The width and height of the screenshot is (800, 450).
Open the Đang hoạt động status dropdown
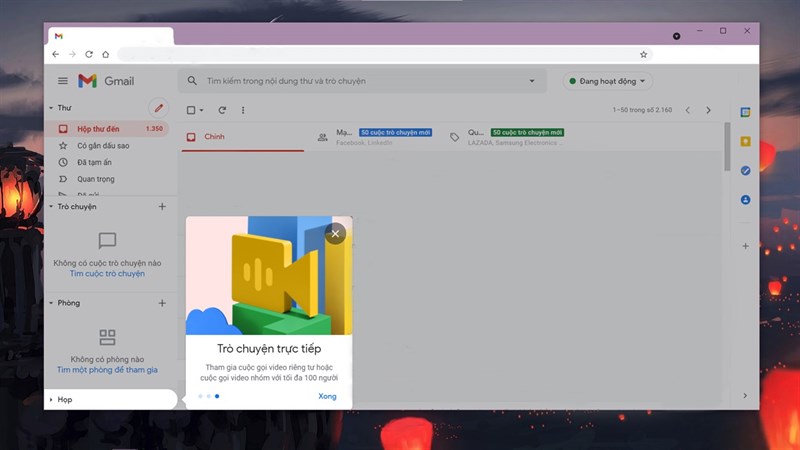pyautogui.click(x=607, y=81)
